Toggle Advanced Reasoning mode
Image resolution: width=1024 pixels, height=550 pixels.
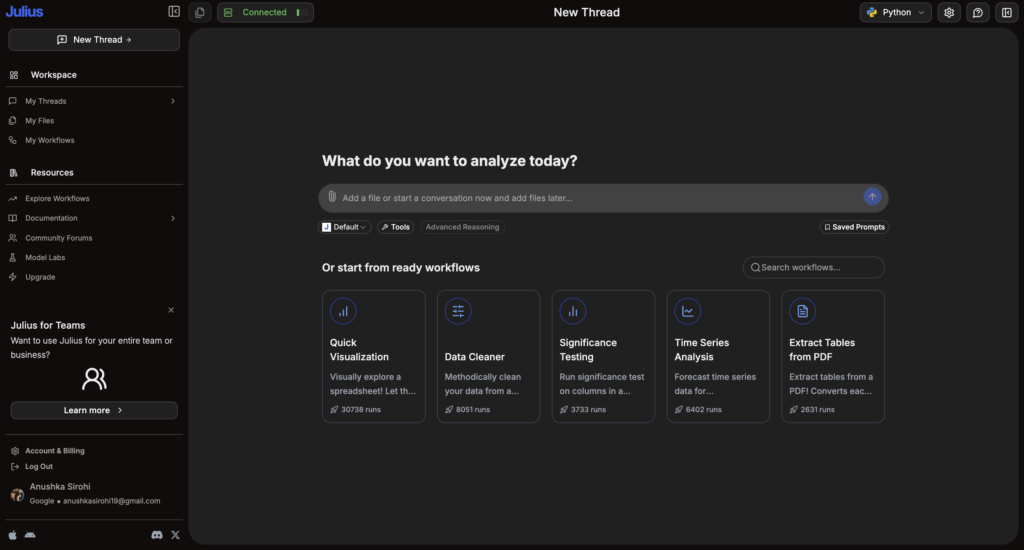coord(462,227)
